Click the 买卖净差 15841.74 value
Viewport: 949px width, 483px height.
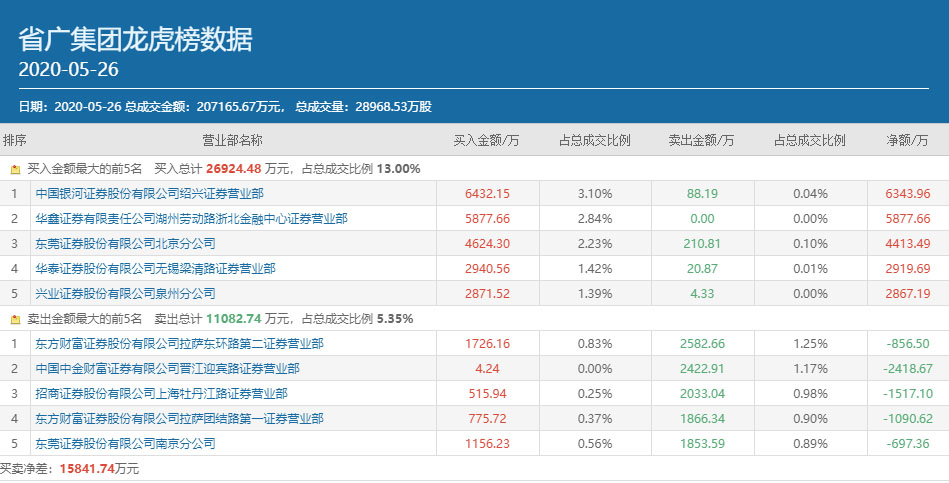click(x=87, y=468)
